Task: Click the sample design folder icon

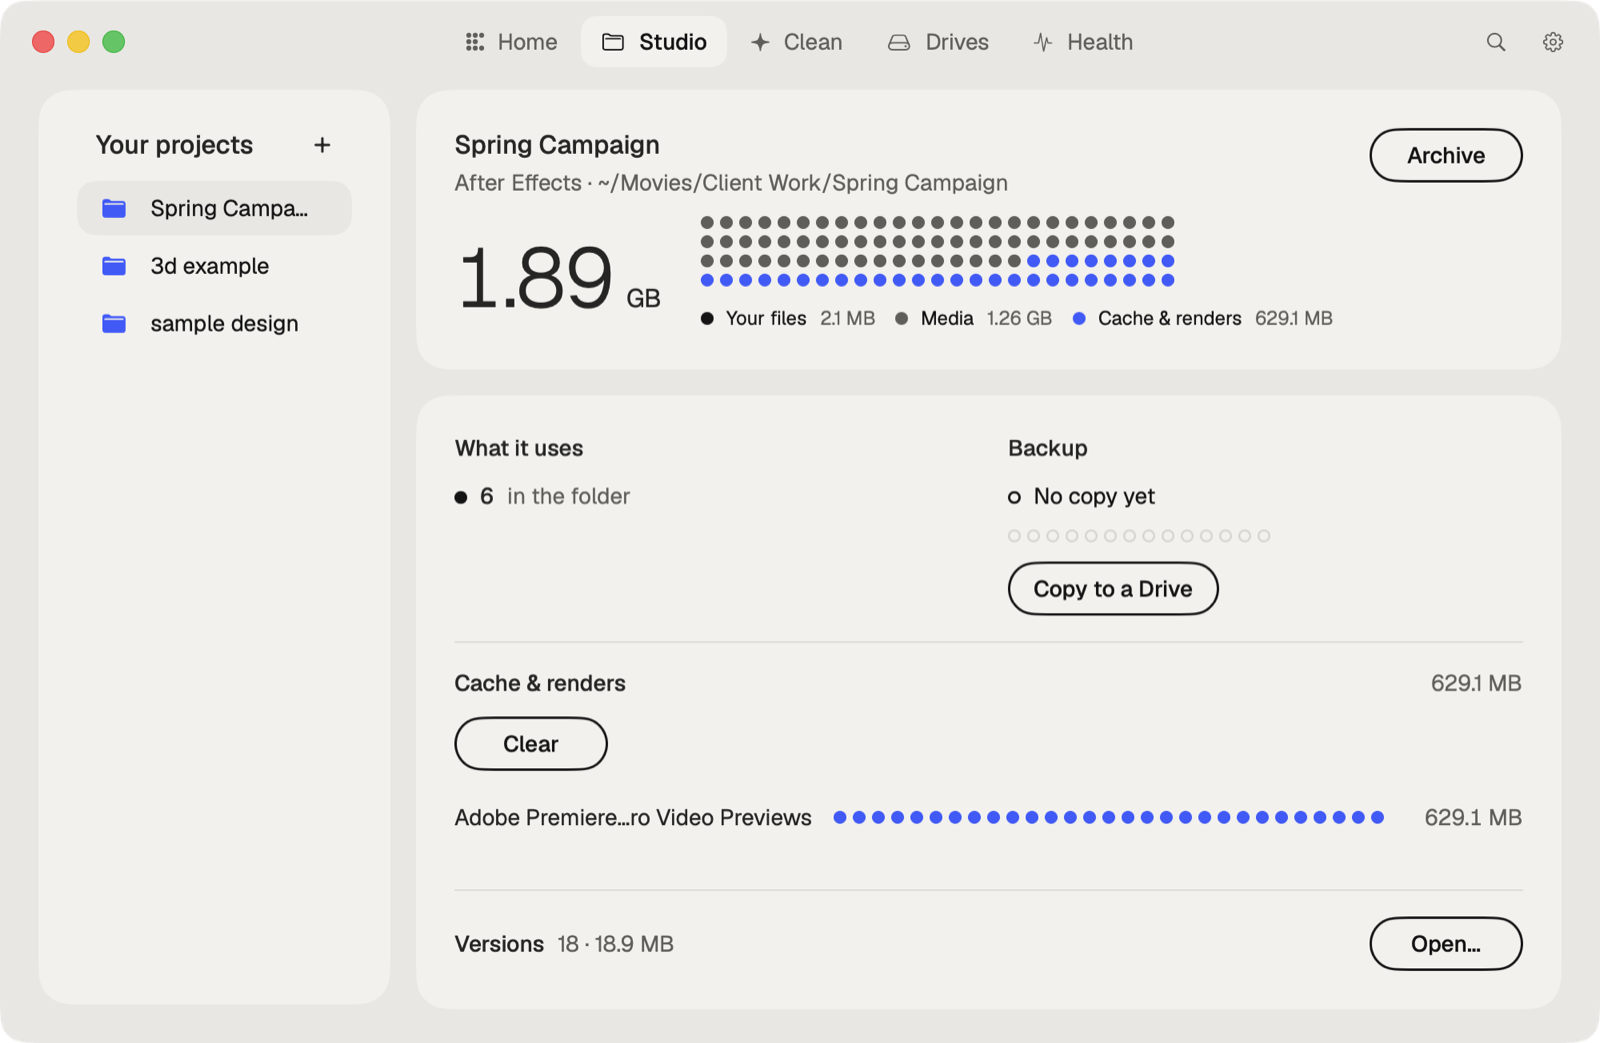Action: click(x=114, y=324)
